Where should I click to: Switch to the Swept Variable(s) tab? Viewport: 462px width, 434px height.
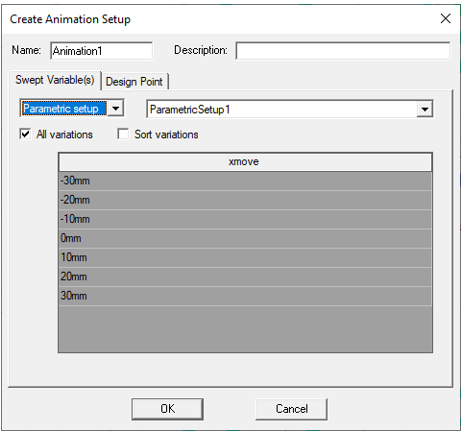point(55,80)
